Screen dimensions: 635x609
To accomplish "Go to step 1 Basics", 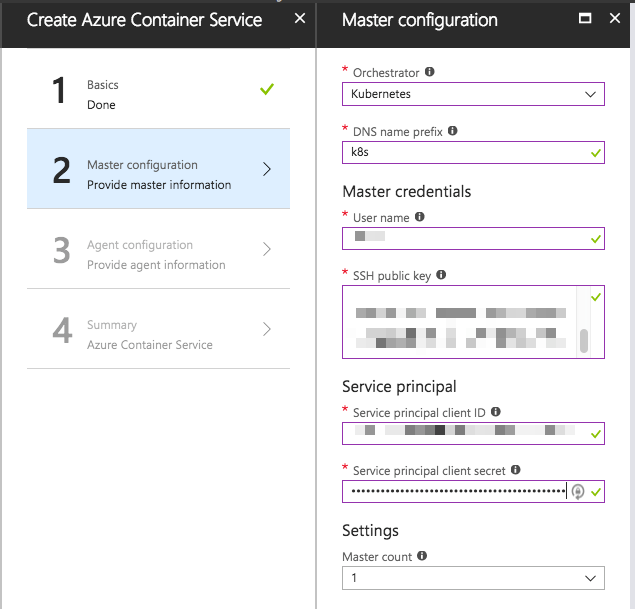I will (x=158, y=94).
